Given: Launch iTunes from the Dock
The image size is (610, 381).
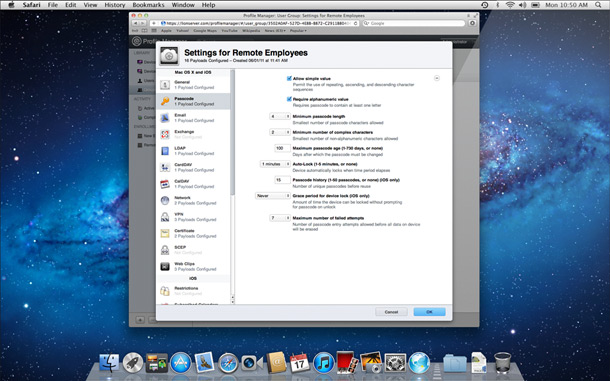Looking at the screenshot, I should coord(324,363).
